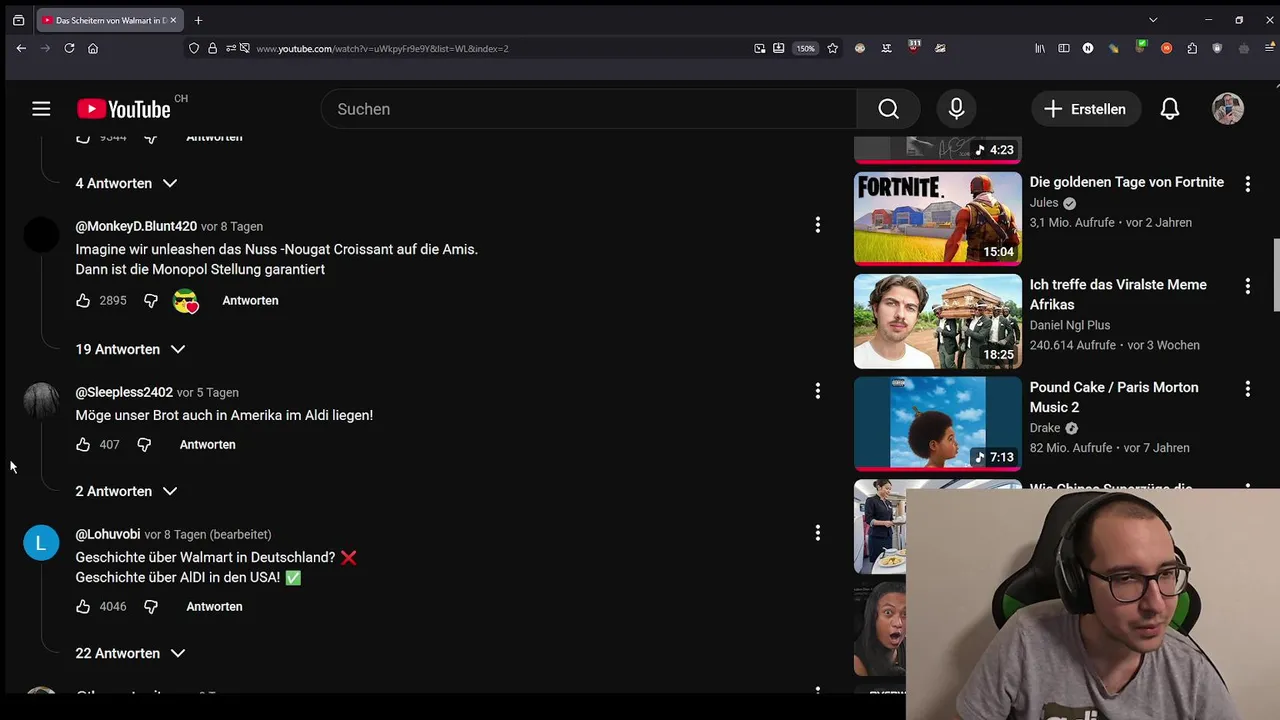Open the Firefox application menu
Screen dimensions: 1280x720
click(1268, 48)
